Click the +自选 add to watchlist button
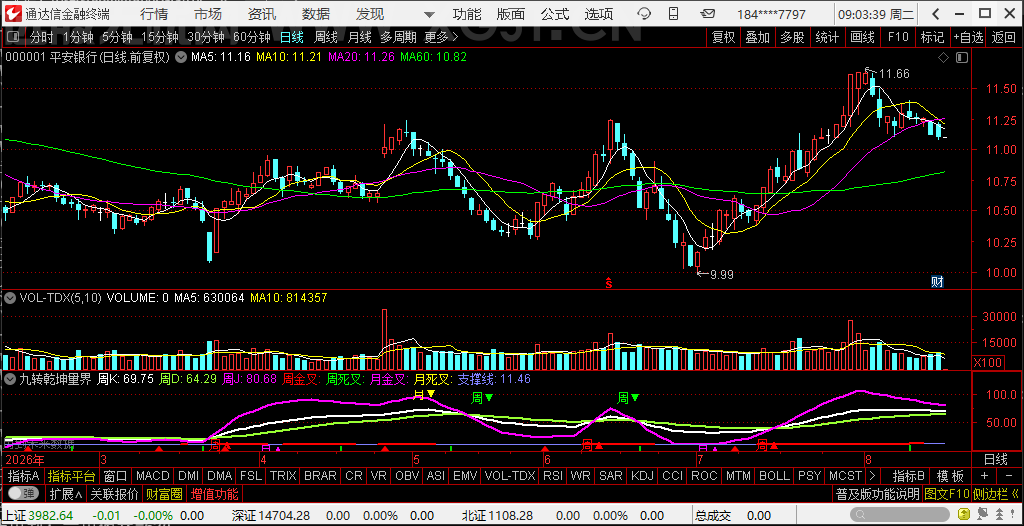Viewport: 1024px width, 526px height. 968,38
